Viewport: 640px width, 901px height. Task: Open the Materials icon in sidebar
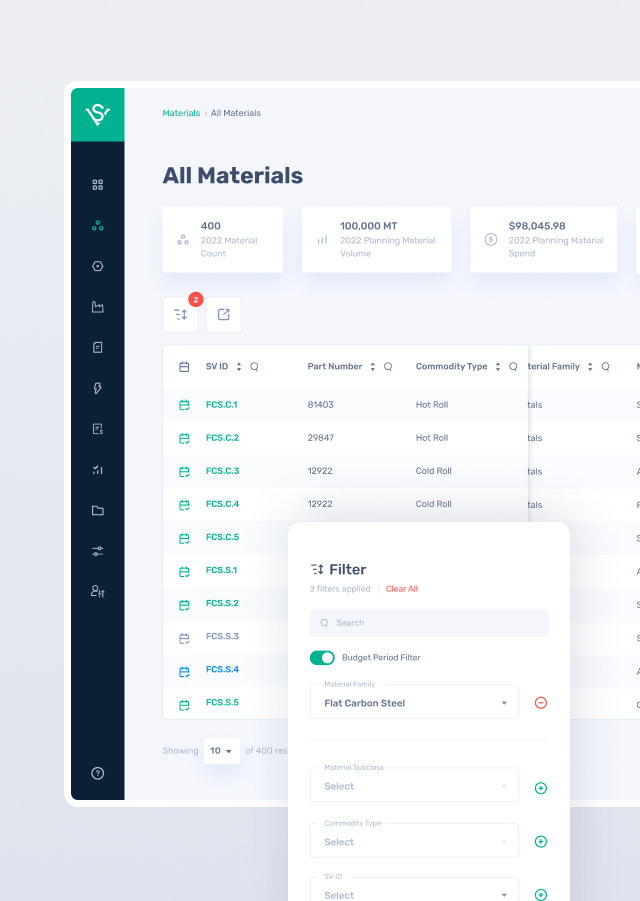(98, 226)
